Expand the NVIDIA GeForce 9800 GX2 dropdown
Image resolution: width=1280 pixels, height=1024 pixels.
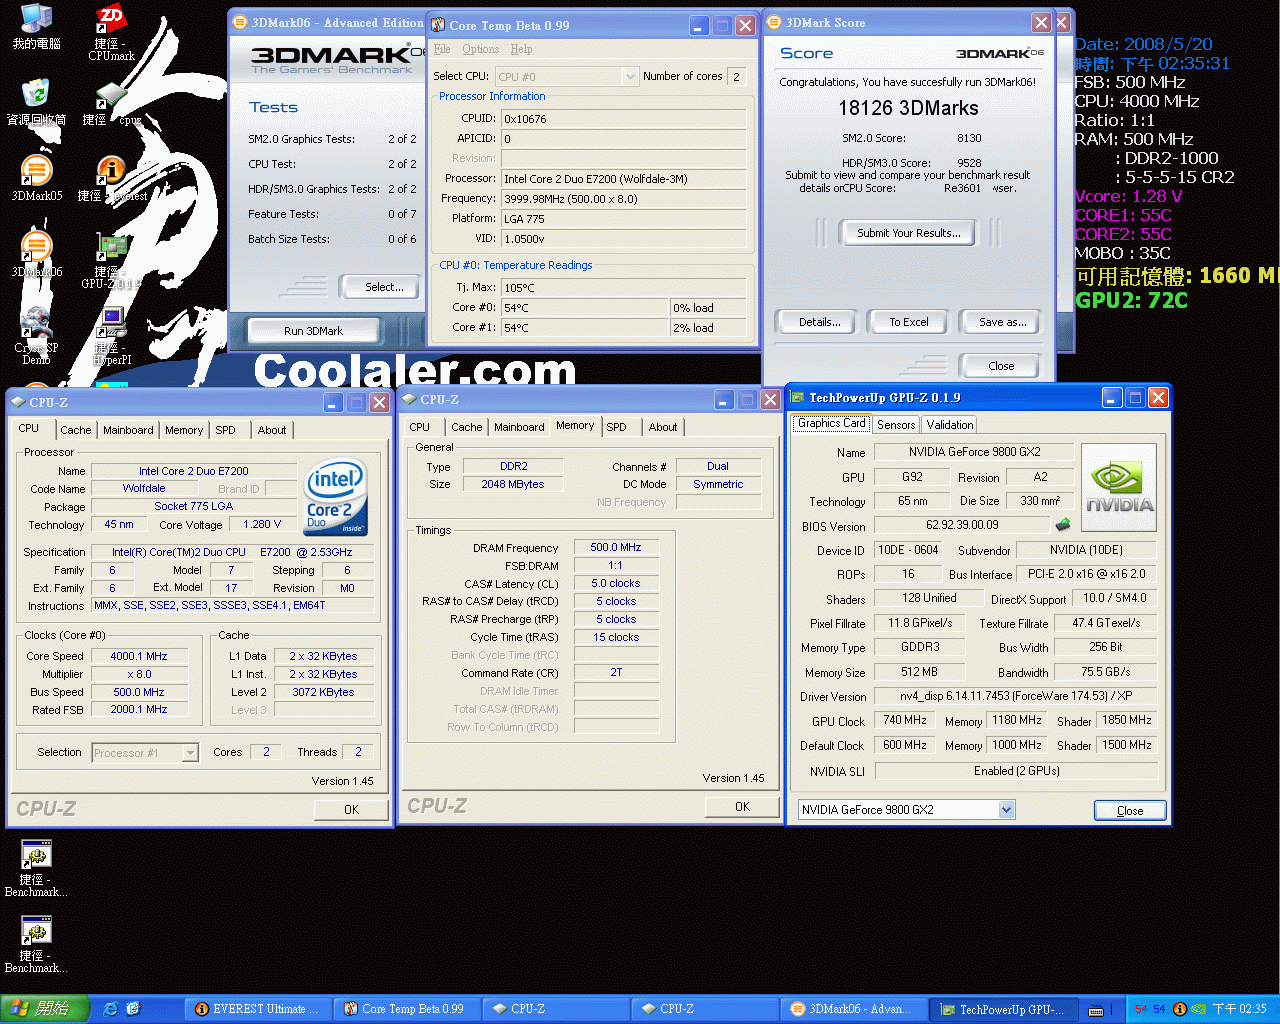click(1006, 810)
